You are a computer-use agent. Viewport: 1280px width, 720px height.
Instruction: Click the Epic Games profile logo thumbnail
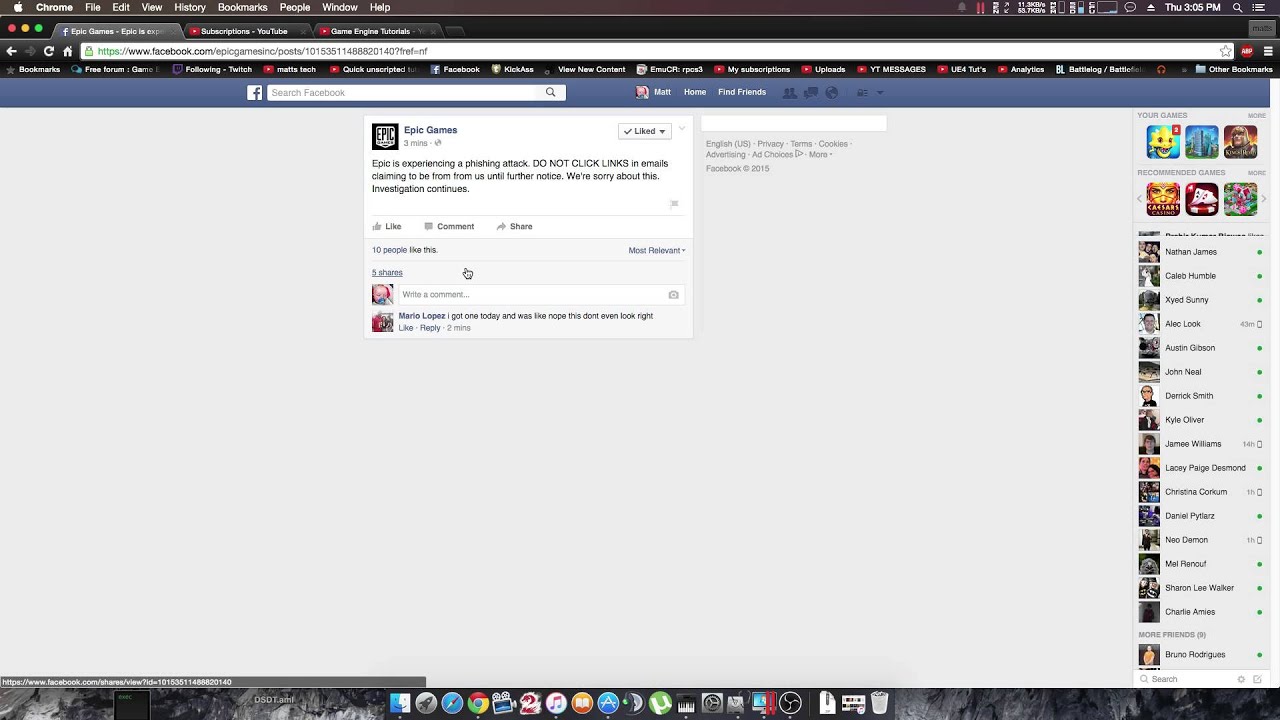385,136
